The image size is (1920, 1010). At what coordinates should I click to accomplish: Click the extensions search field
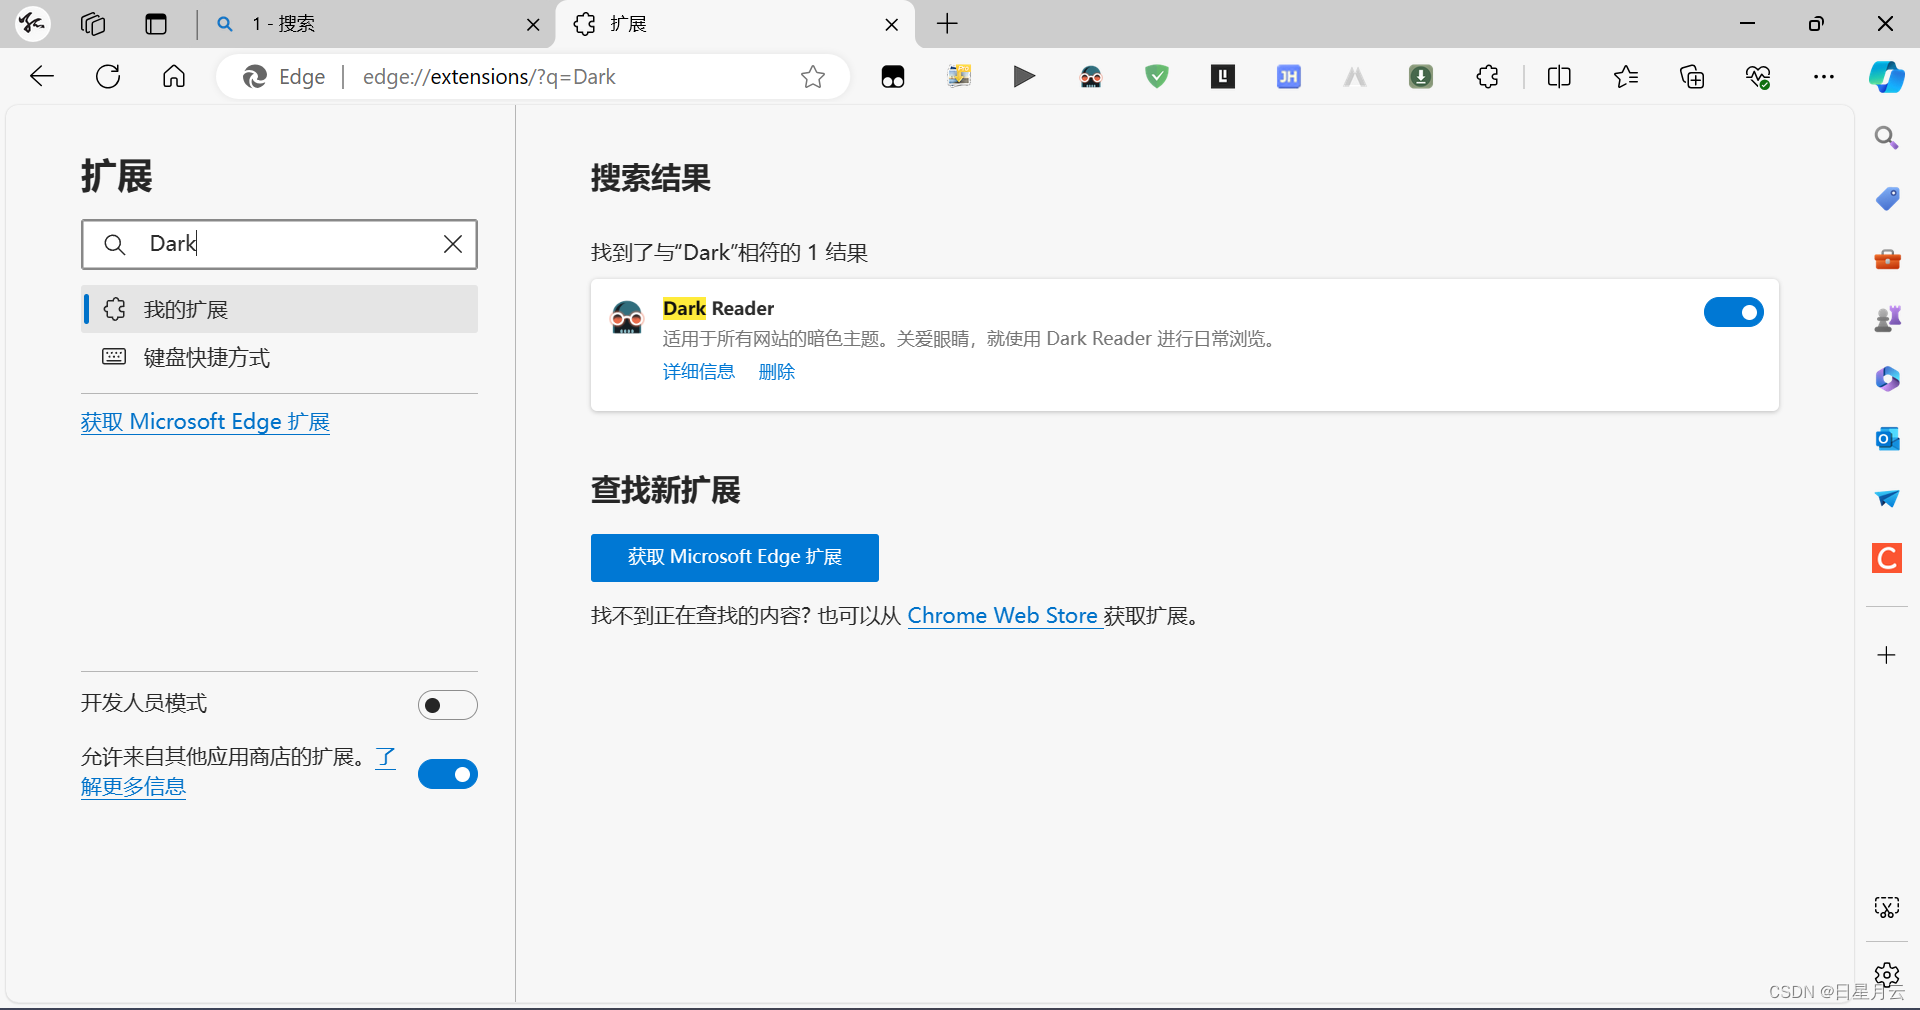(279, 244)
